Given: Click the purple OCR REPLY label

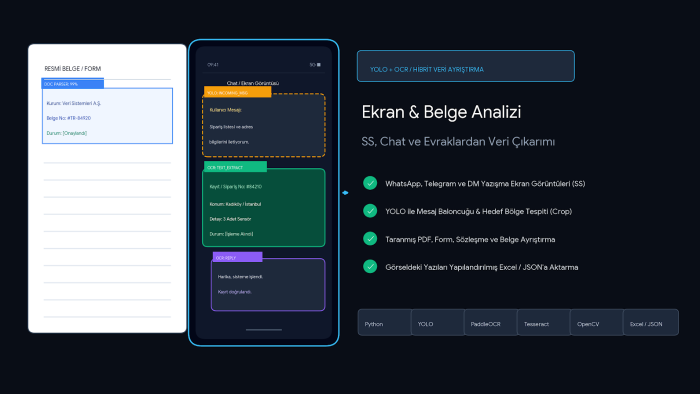Looking at the screenshot, I should click(237, 257).
